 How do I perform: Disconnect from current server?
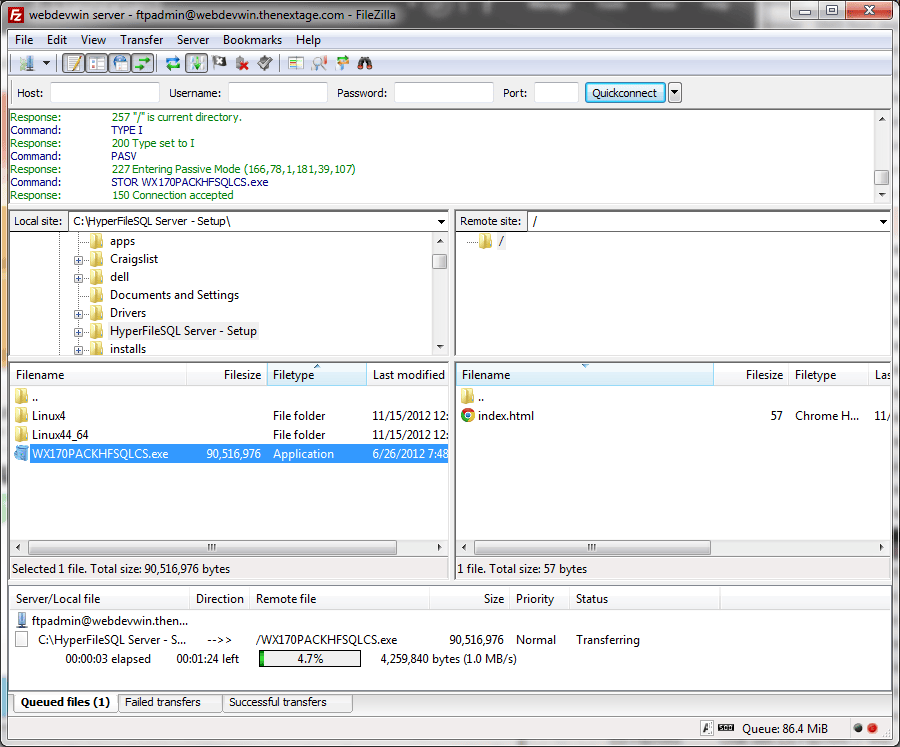pyautogui.click(x=242, y=63)
